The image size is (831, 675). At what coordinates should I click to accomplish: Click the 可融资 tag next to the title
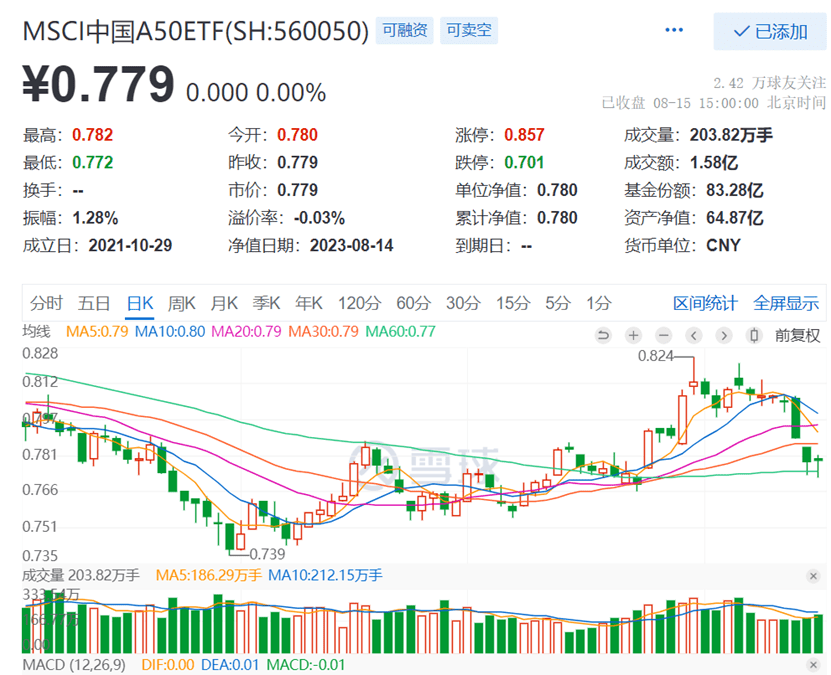click(404, 31)
